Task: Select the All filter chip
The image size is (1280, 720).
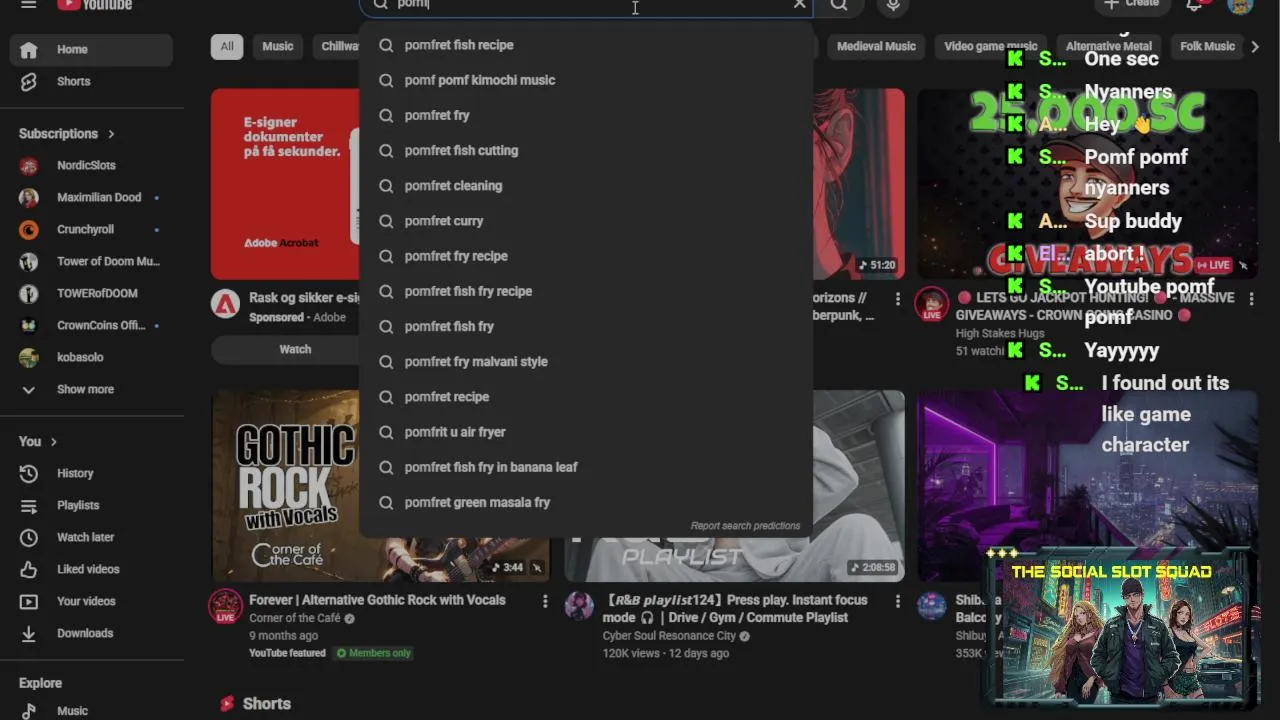Action: 227,46
